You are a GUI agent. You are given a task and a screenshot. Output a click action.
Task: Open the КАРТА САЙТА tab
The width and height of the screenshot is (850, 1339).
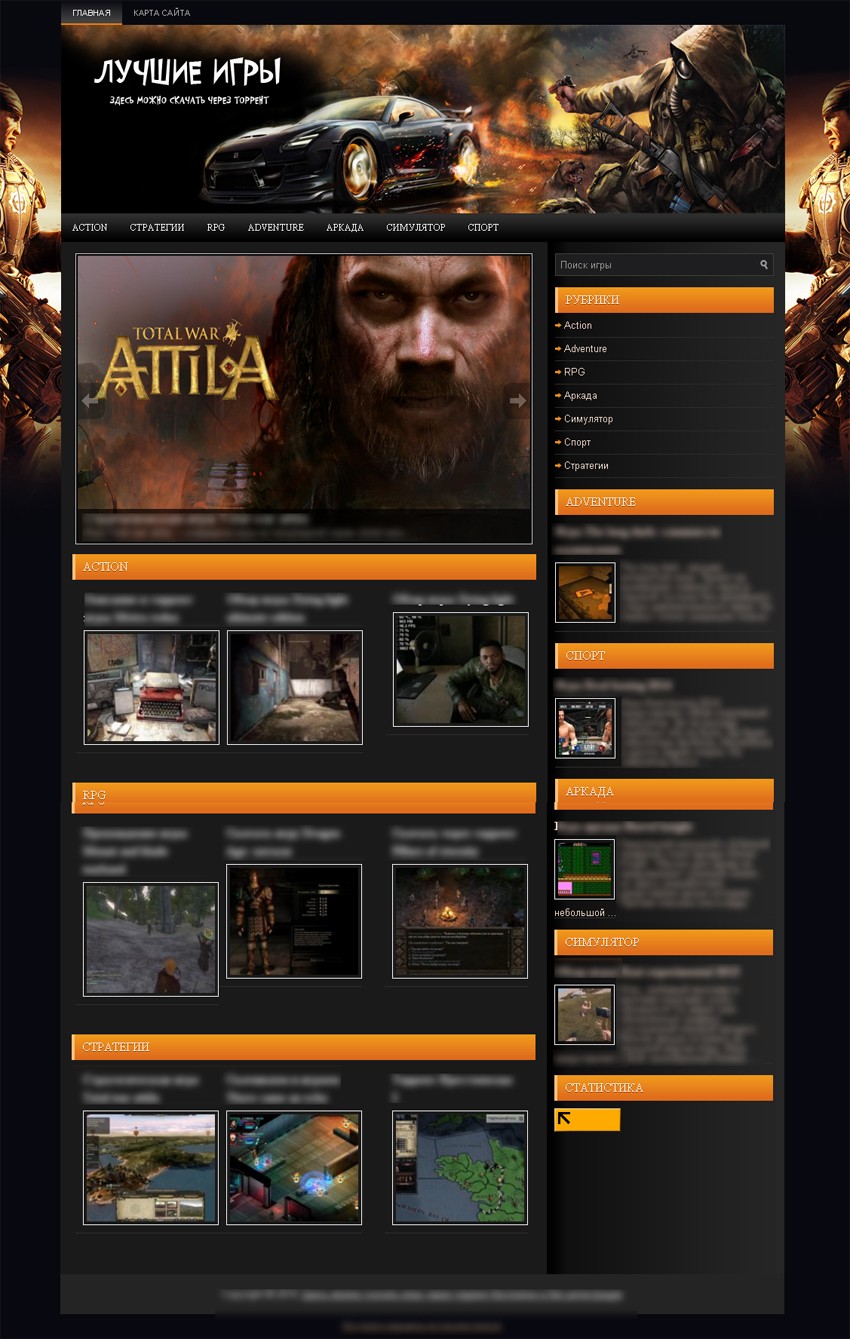click(161, 13)
